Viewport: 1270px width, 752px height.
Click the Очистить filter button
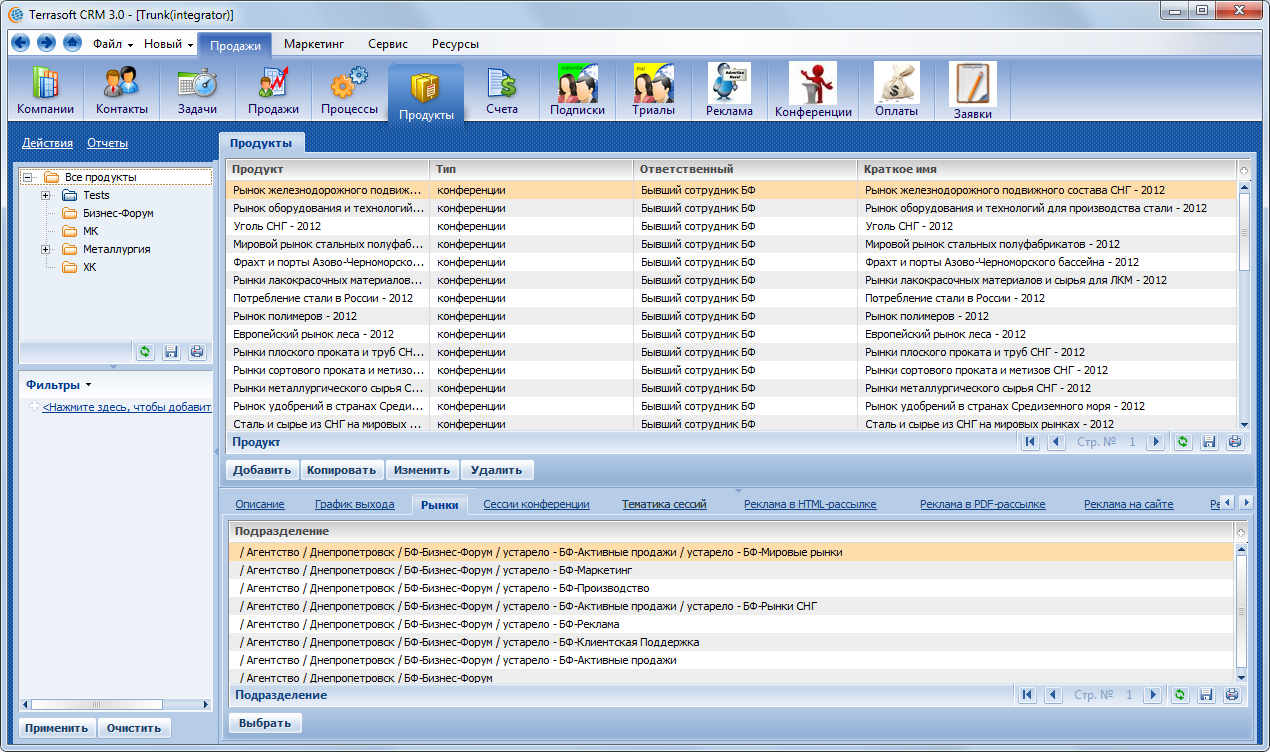coord(134,728)
